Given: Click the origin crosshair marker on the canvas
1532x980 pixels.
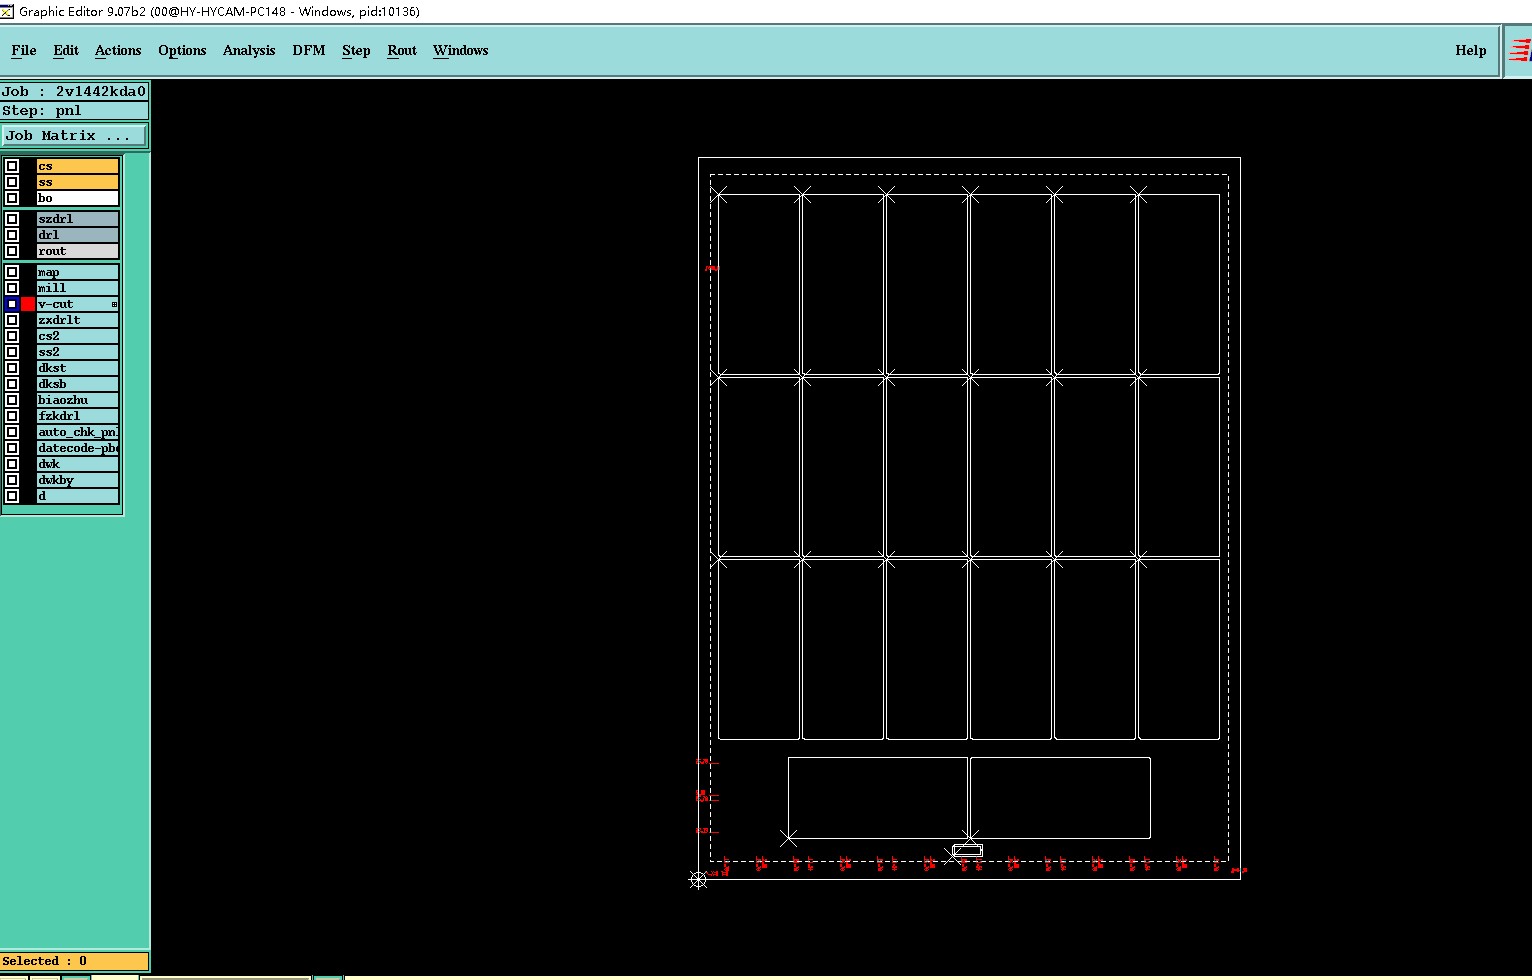Looking at the screenshot, I should (698, 879).
